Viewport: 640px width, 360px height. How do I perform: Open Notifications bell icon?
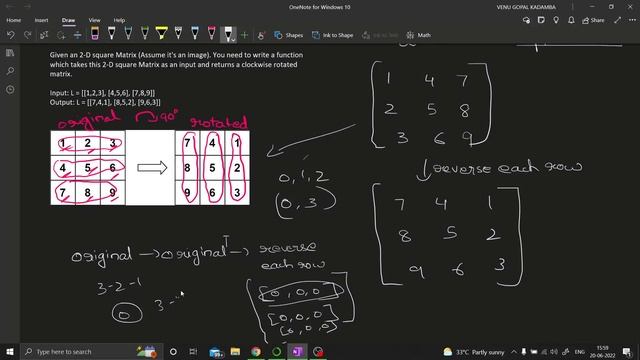(x=571, y=20)
